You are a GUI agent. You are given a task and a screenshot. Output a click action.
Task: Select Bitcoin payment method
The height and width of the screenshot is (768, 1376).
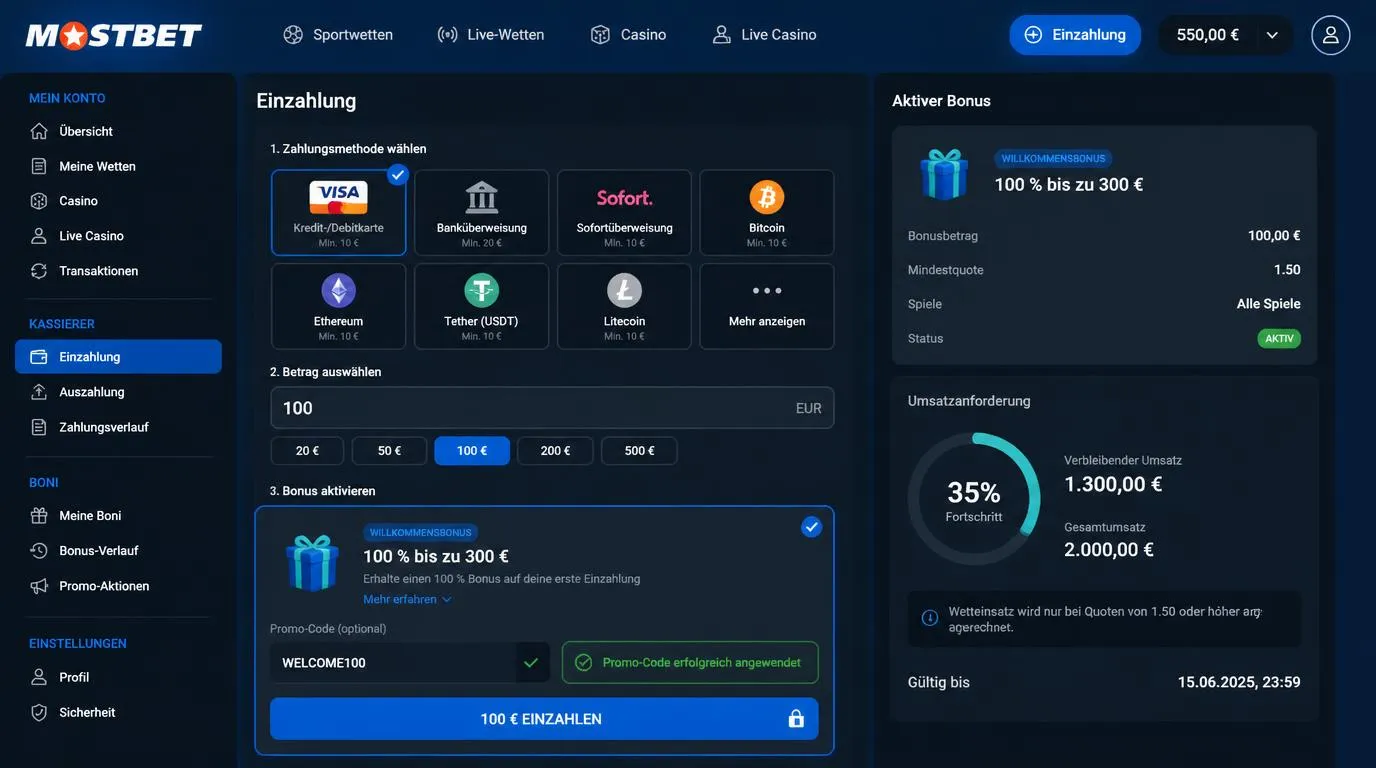tap(767, 213)
